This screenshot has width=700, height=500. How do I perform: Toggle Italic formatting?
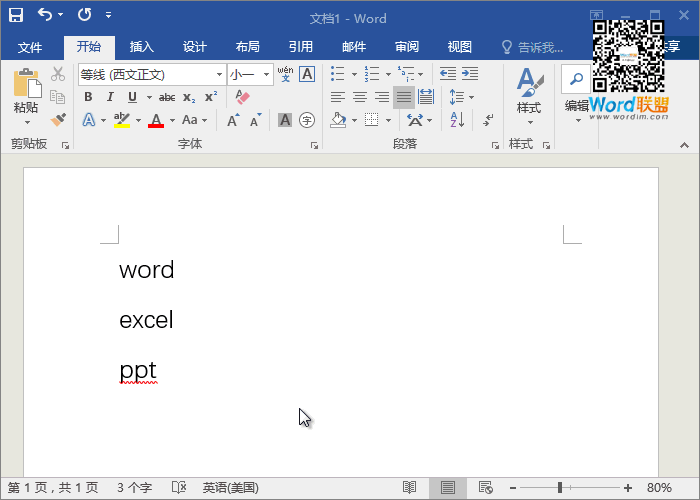(x=110, y=97)
